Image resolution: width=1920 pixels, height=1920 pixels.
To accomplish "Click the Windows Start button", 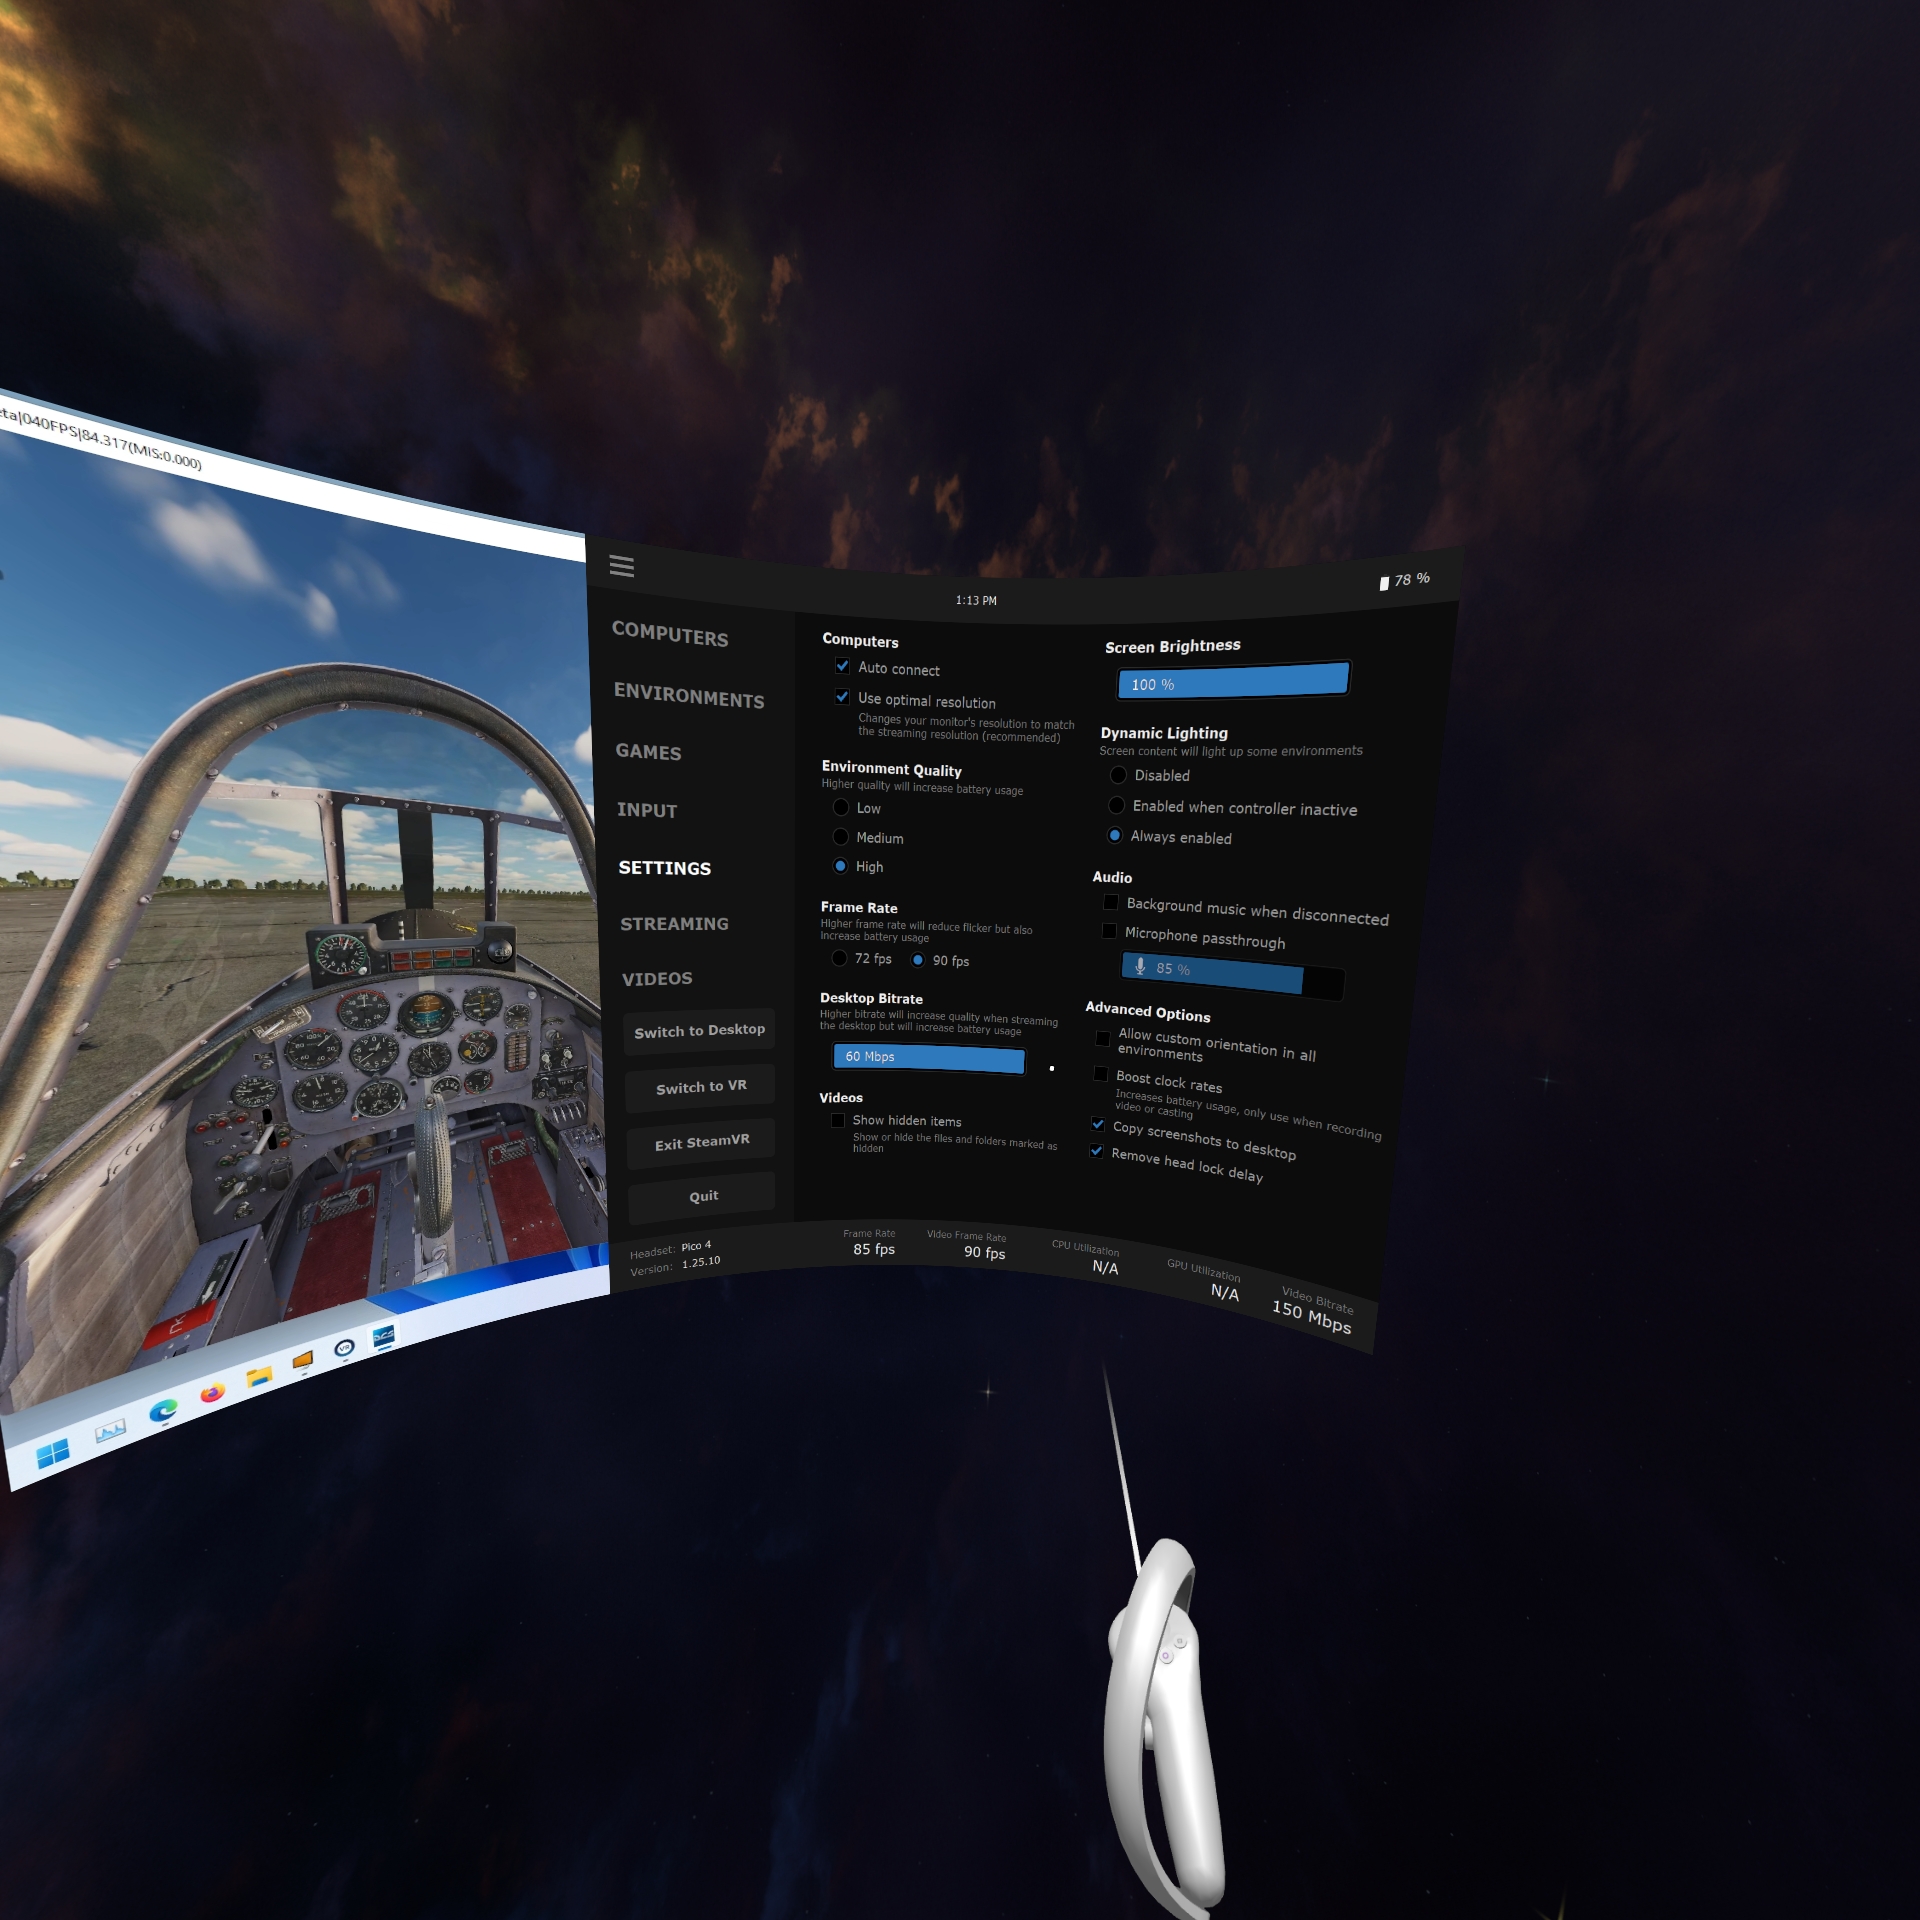I will [52, 1453].
